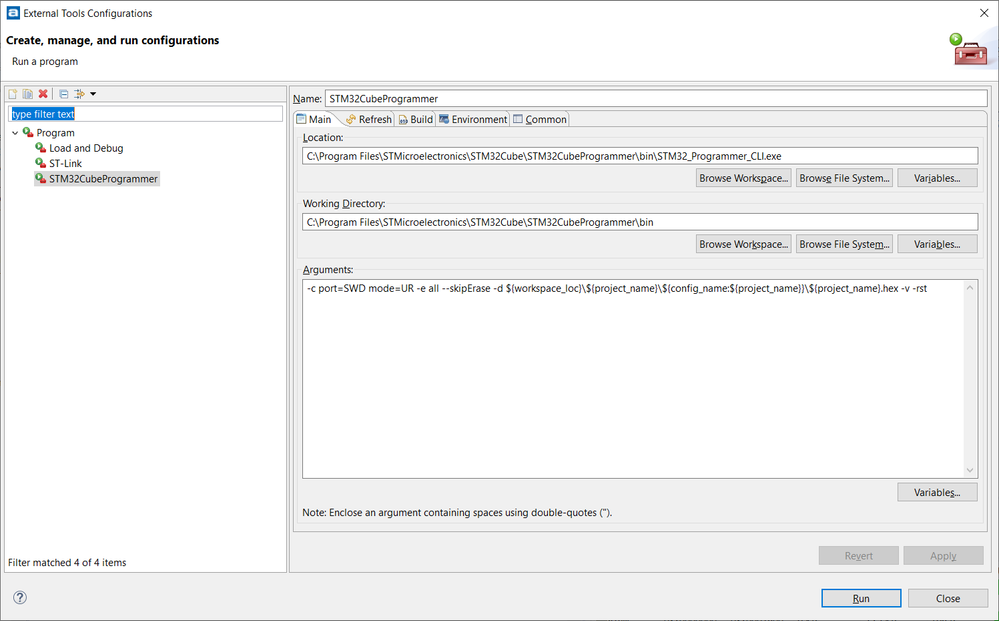Viewport: 999px width, 621px height.
Task: Switch to the Main tab
Action: pos(314,119)
